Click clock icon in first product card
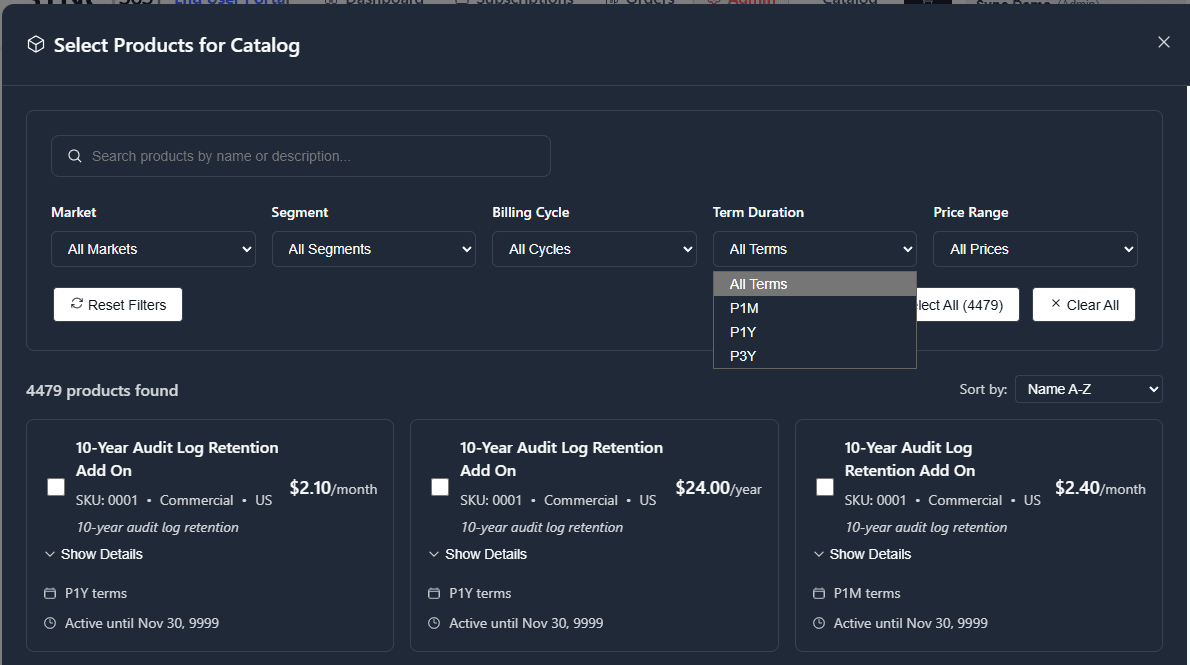Image resolution: width=1190 pixels, height=665 pixels. [x=50, y=623]
